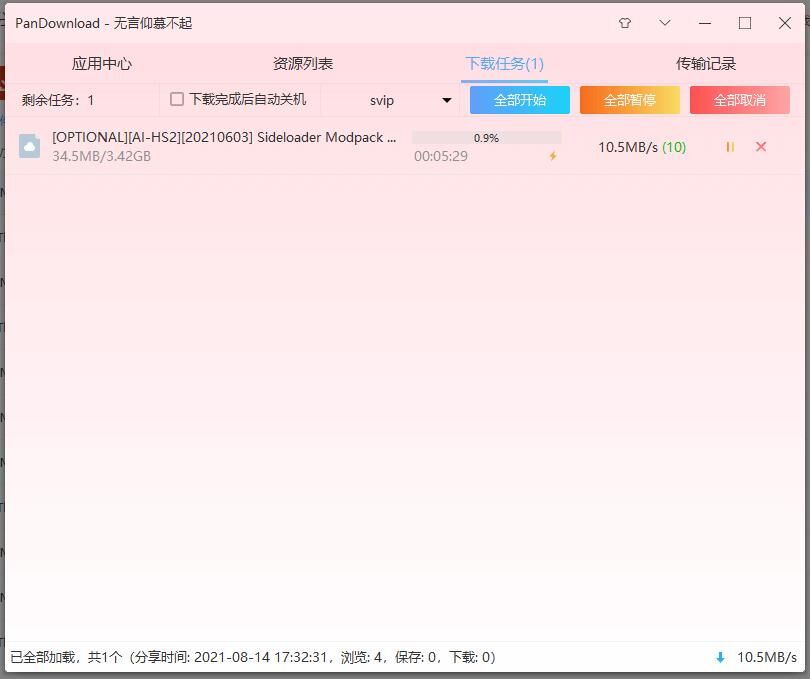This screenshot has height=679, width=810.
Task: Switch to the 资源列表 tab
Action: point(303,64)
